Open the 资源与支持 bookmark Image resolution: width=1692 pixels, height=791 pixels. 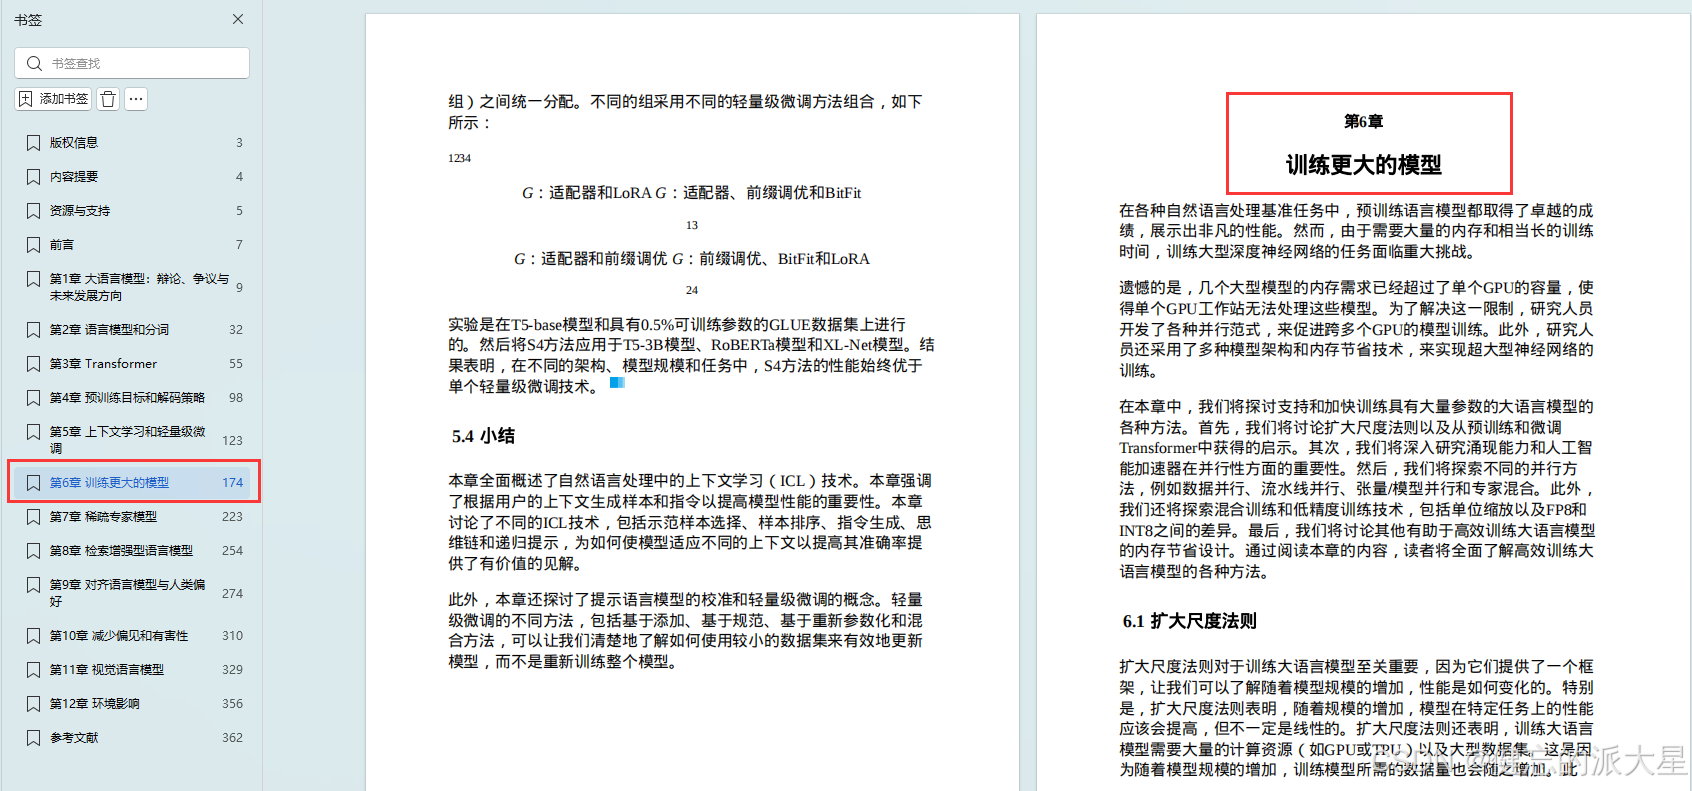pyautogui.click(x=80, y=211)
